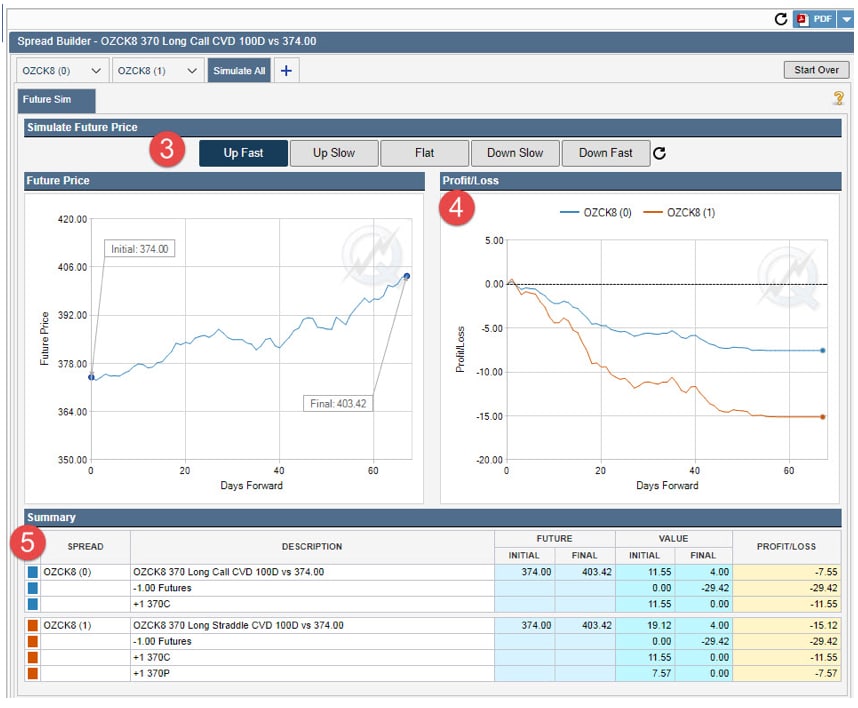858x708 pixels.
Task: Select the Down Fast simulation
Action: click(605, 153)
